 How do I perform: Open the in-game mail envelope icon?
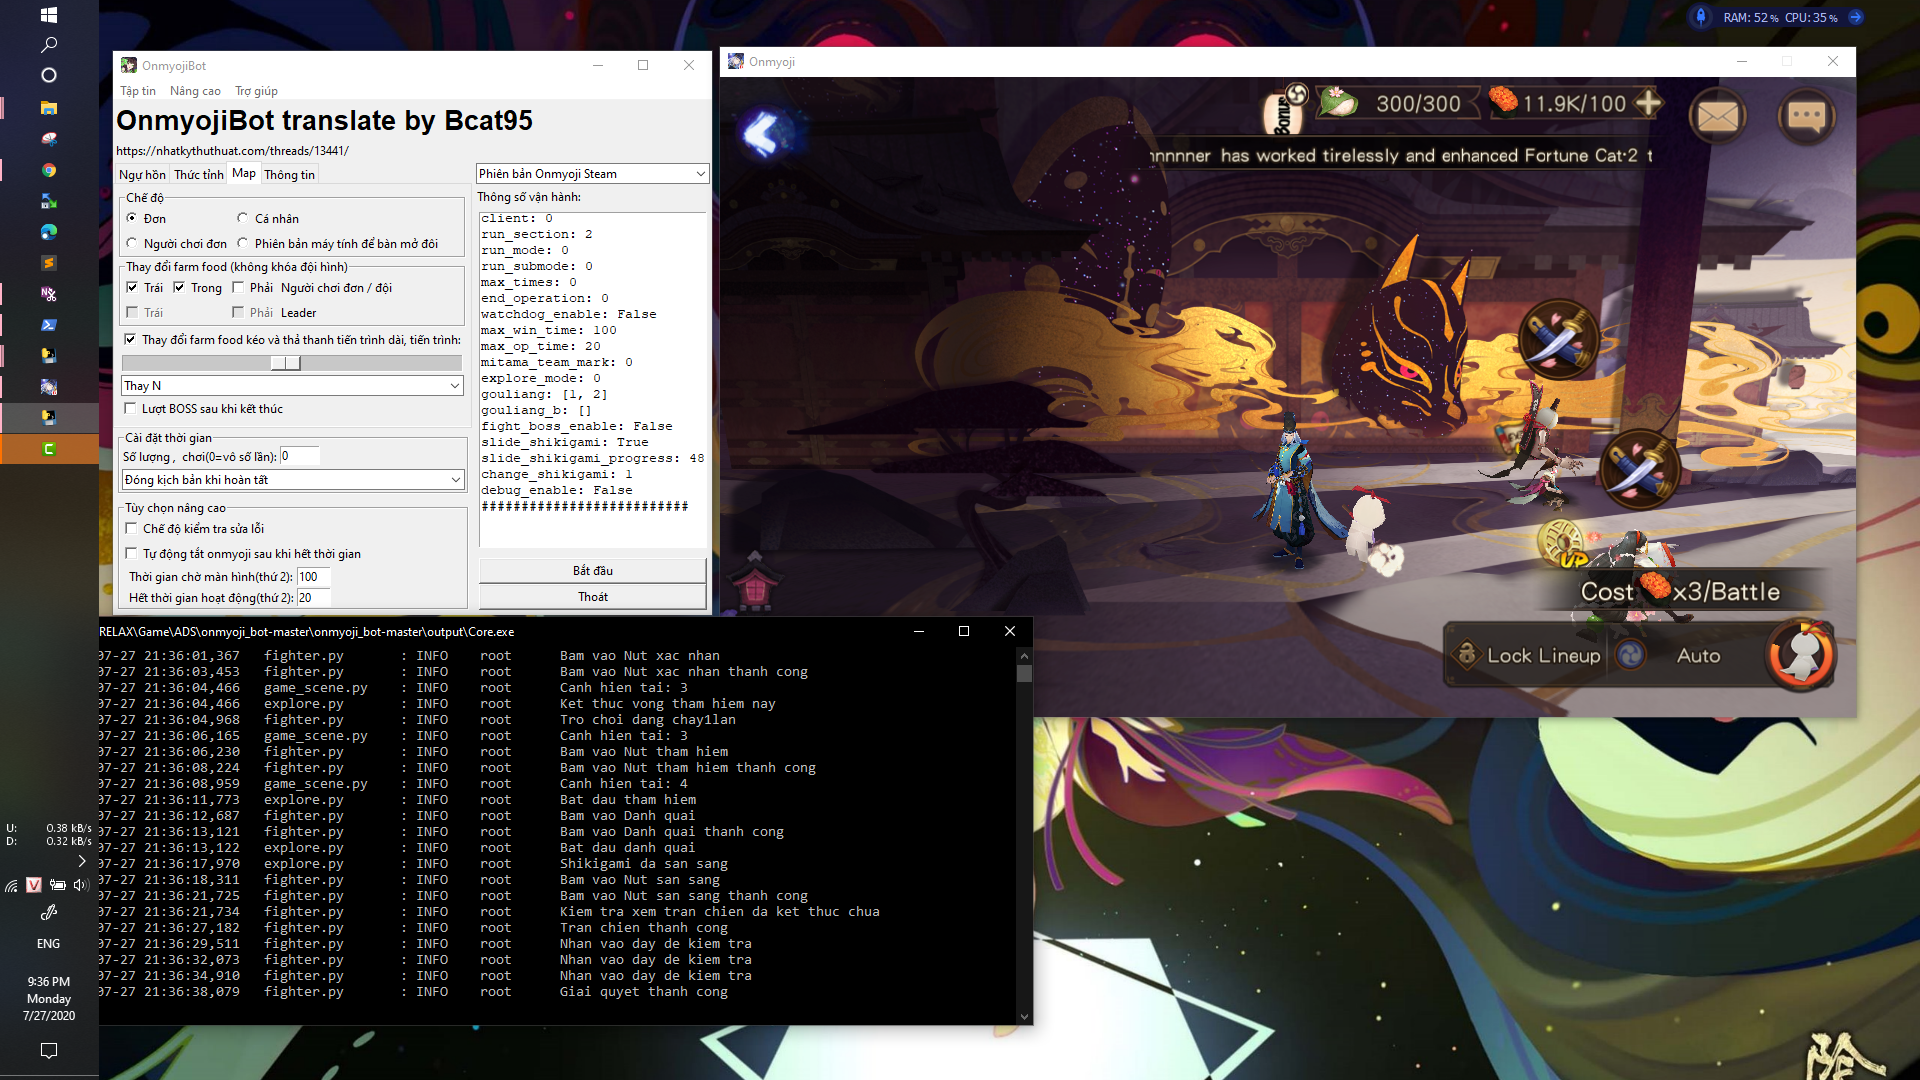1717,117
